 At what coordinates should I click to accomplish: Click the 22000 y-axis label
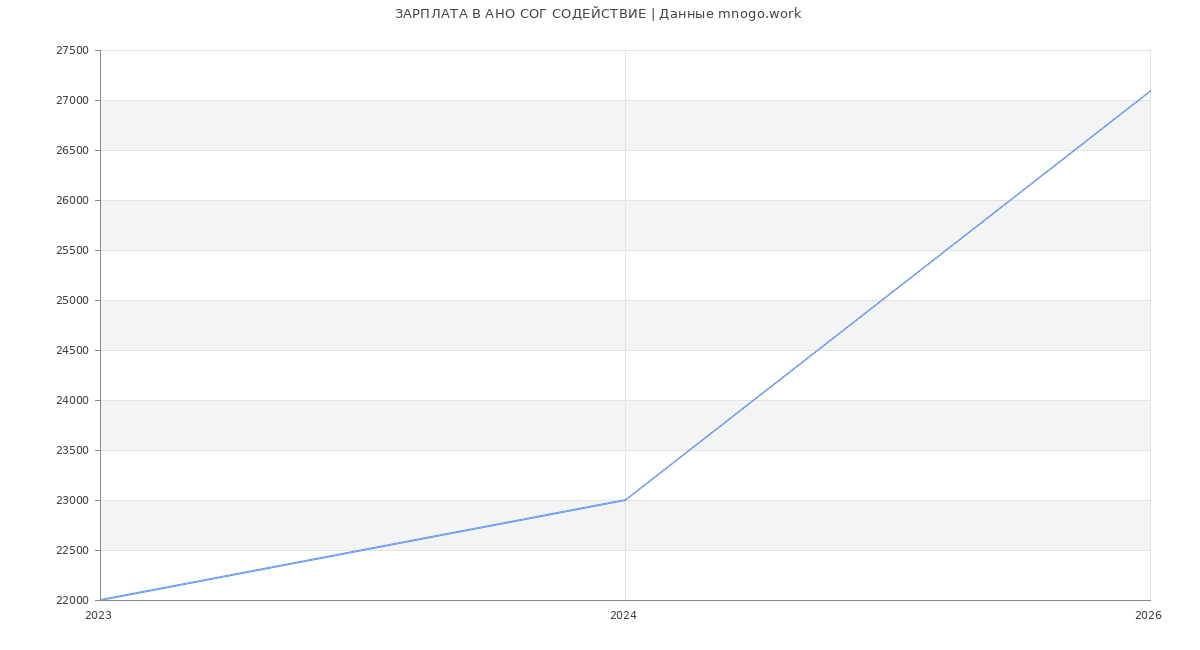[72, 600]
